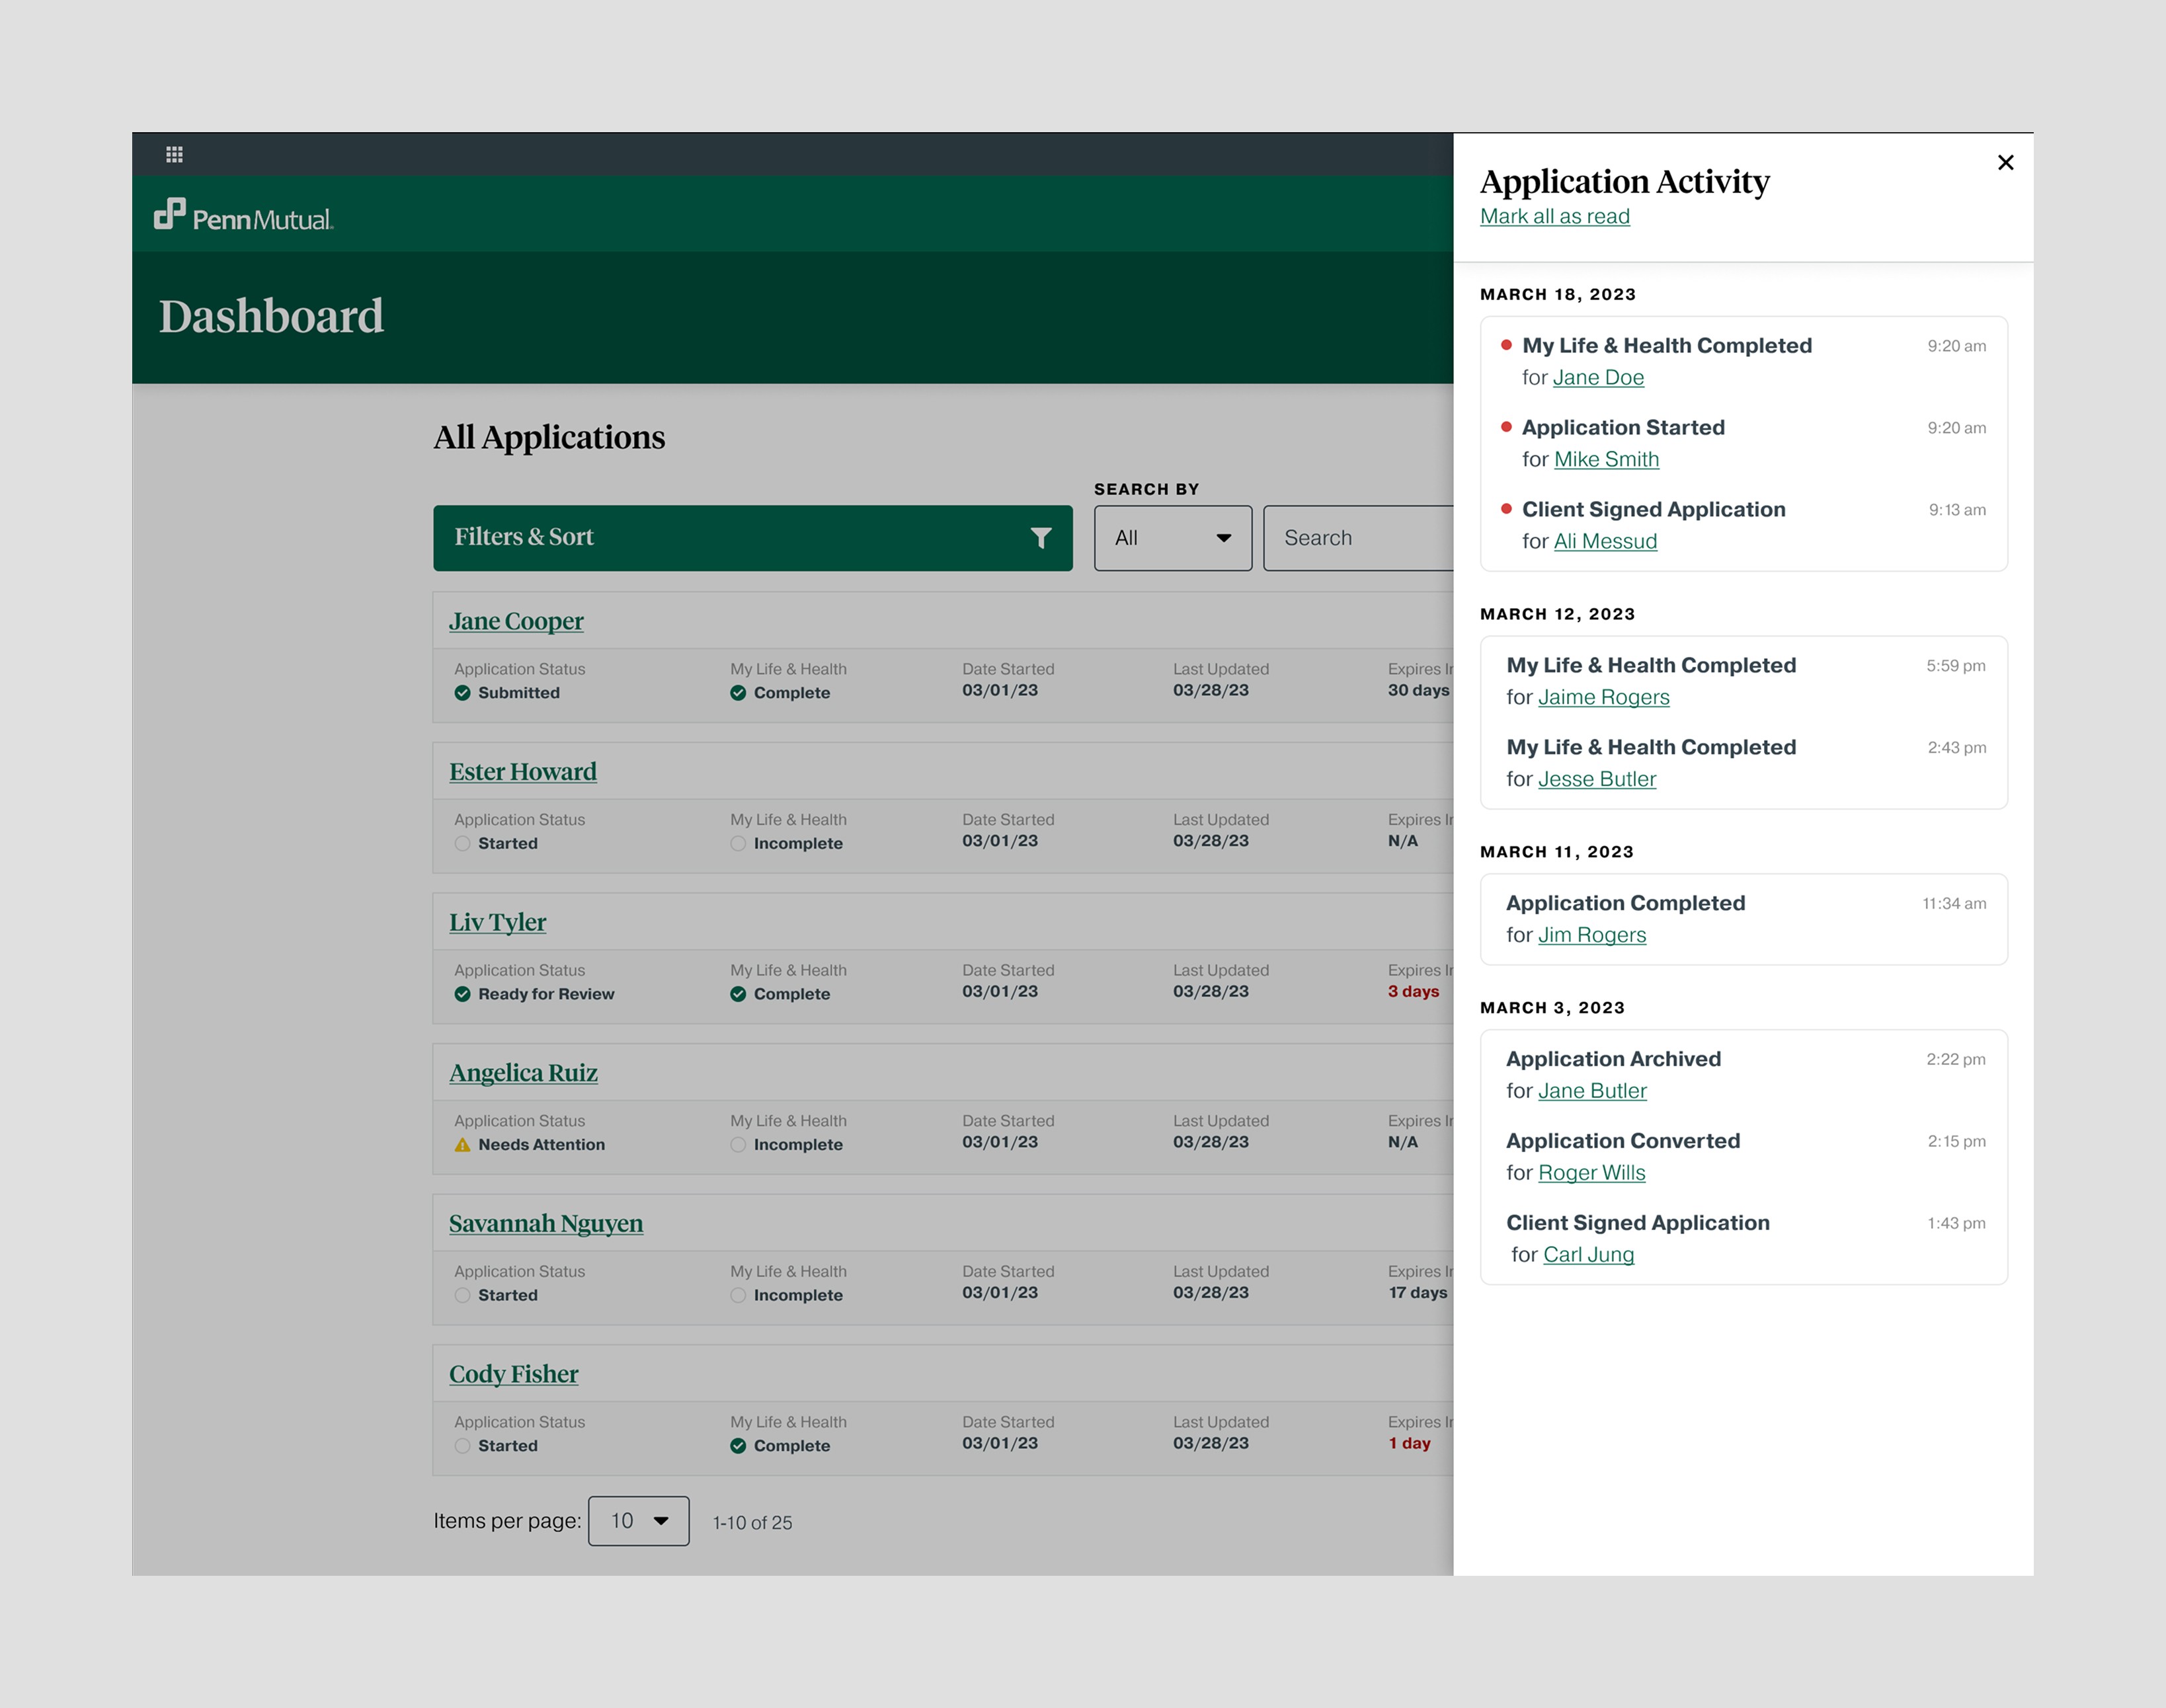Open the Items per page dropdown
The width and height of the screenshot is (2166, 1708).
tap(639, 1521)
